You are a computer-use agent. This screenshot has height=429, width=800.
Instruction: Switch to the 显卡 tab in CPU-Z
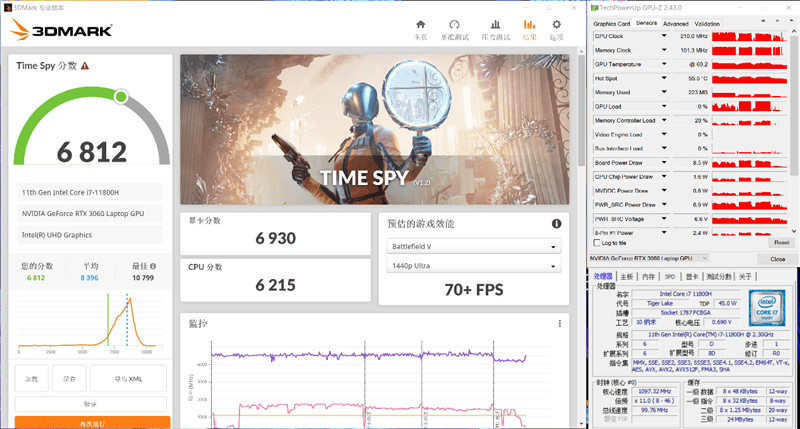point(692,276)
